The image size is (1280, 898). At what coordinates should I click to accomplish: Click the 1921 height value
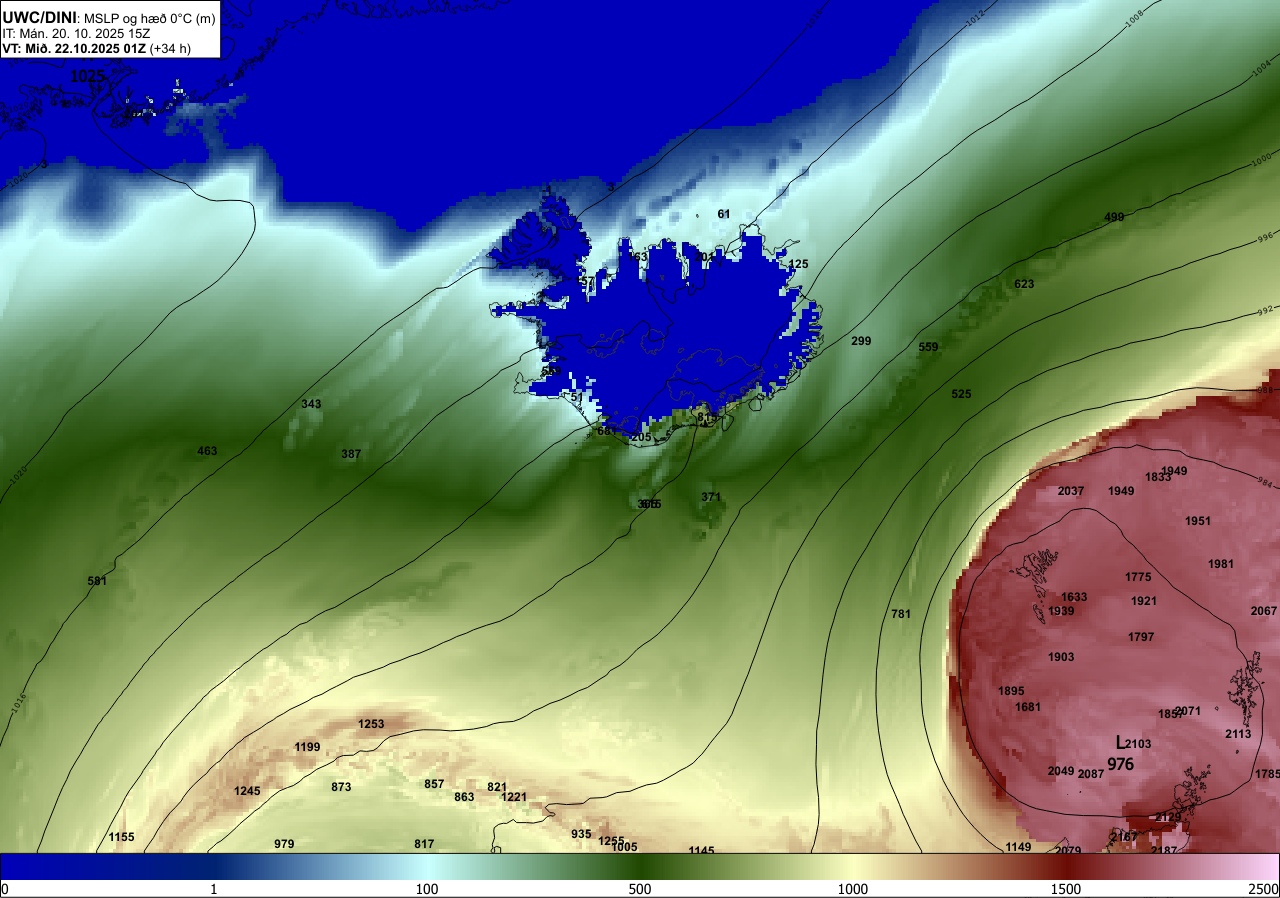click(1144, 601)
